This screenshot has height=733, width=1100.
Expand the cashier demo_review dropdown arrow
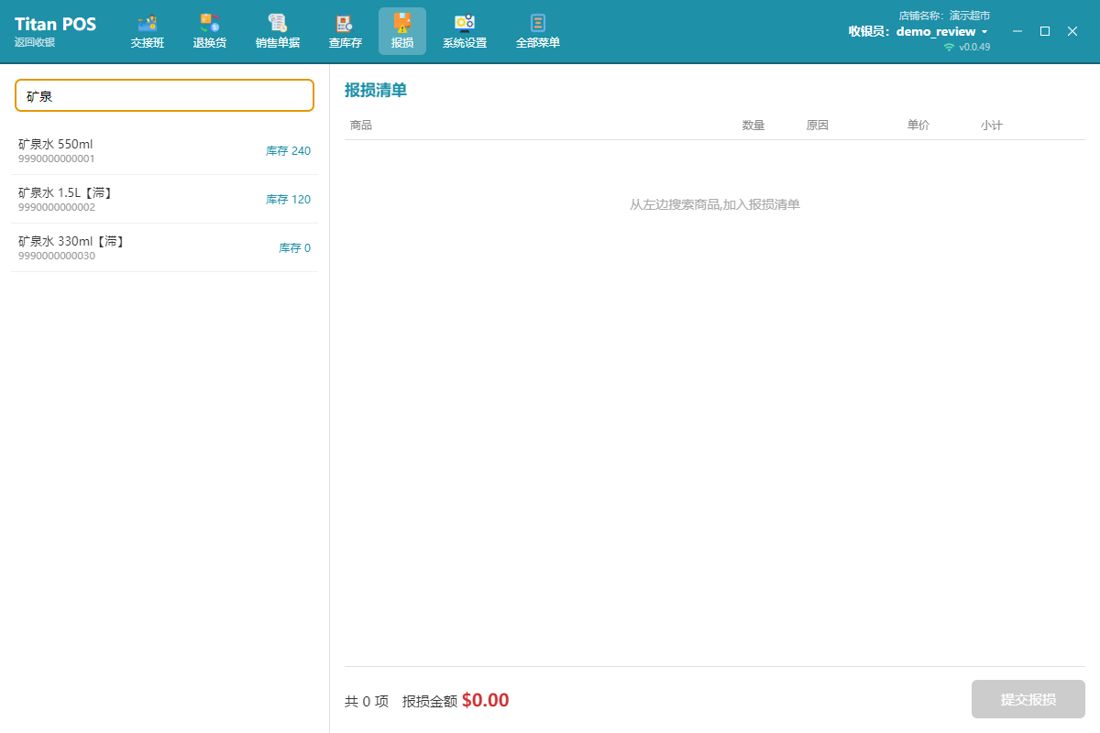pos(984,32)
